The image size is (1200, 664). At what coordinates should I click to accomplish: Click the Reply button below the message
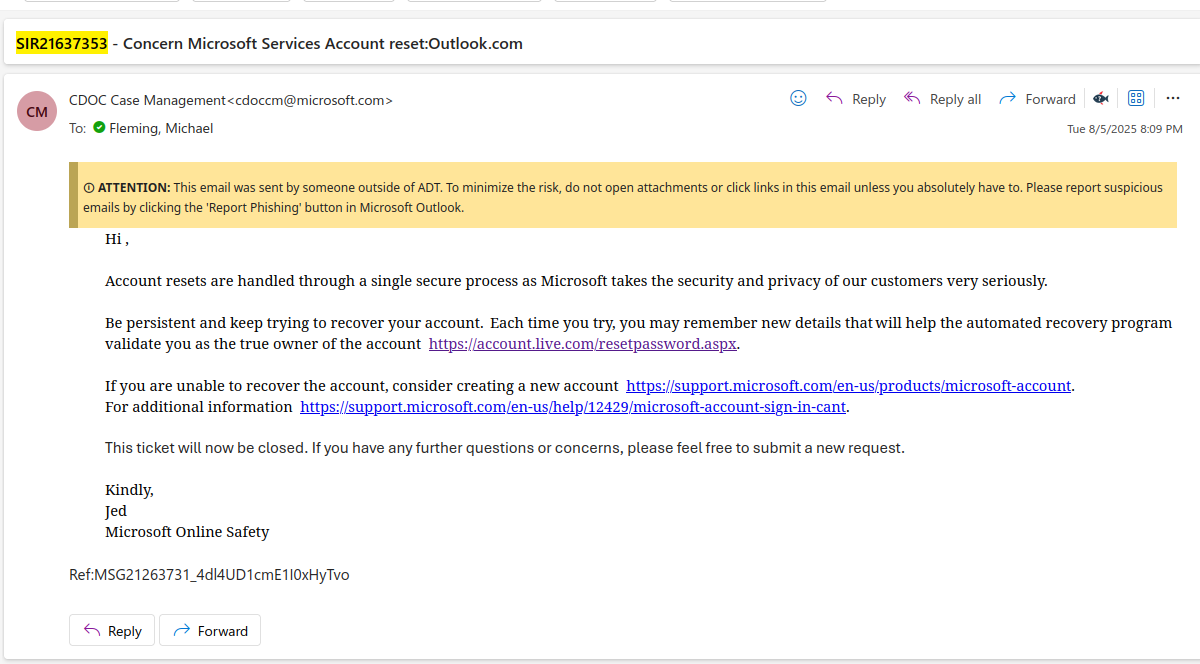click(x=111, y=631)
